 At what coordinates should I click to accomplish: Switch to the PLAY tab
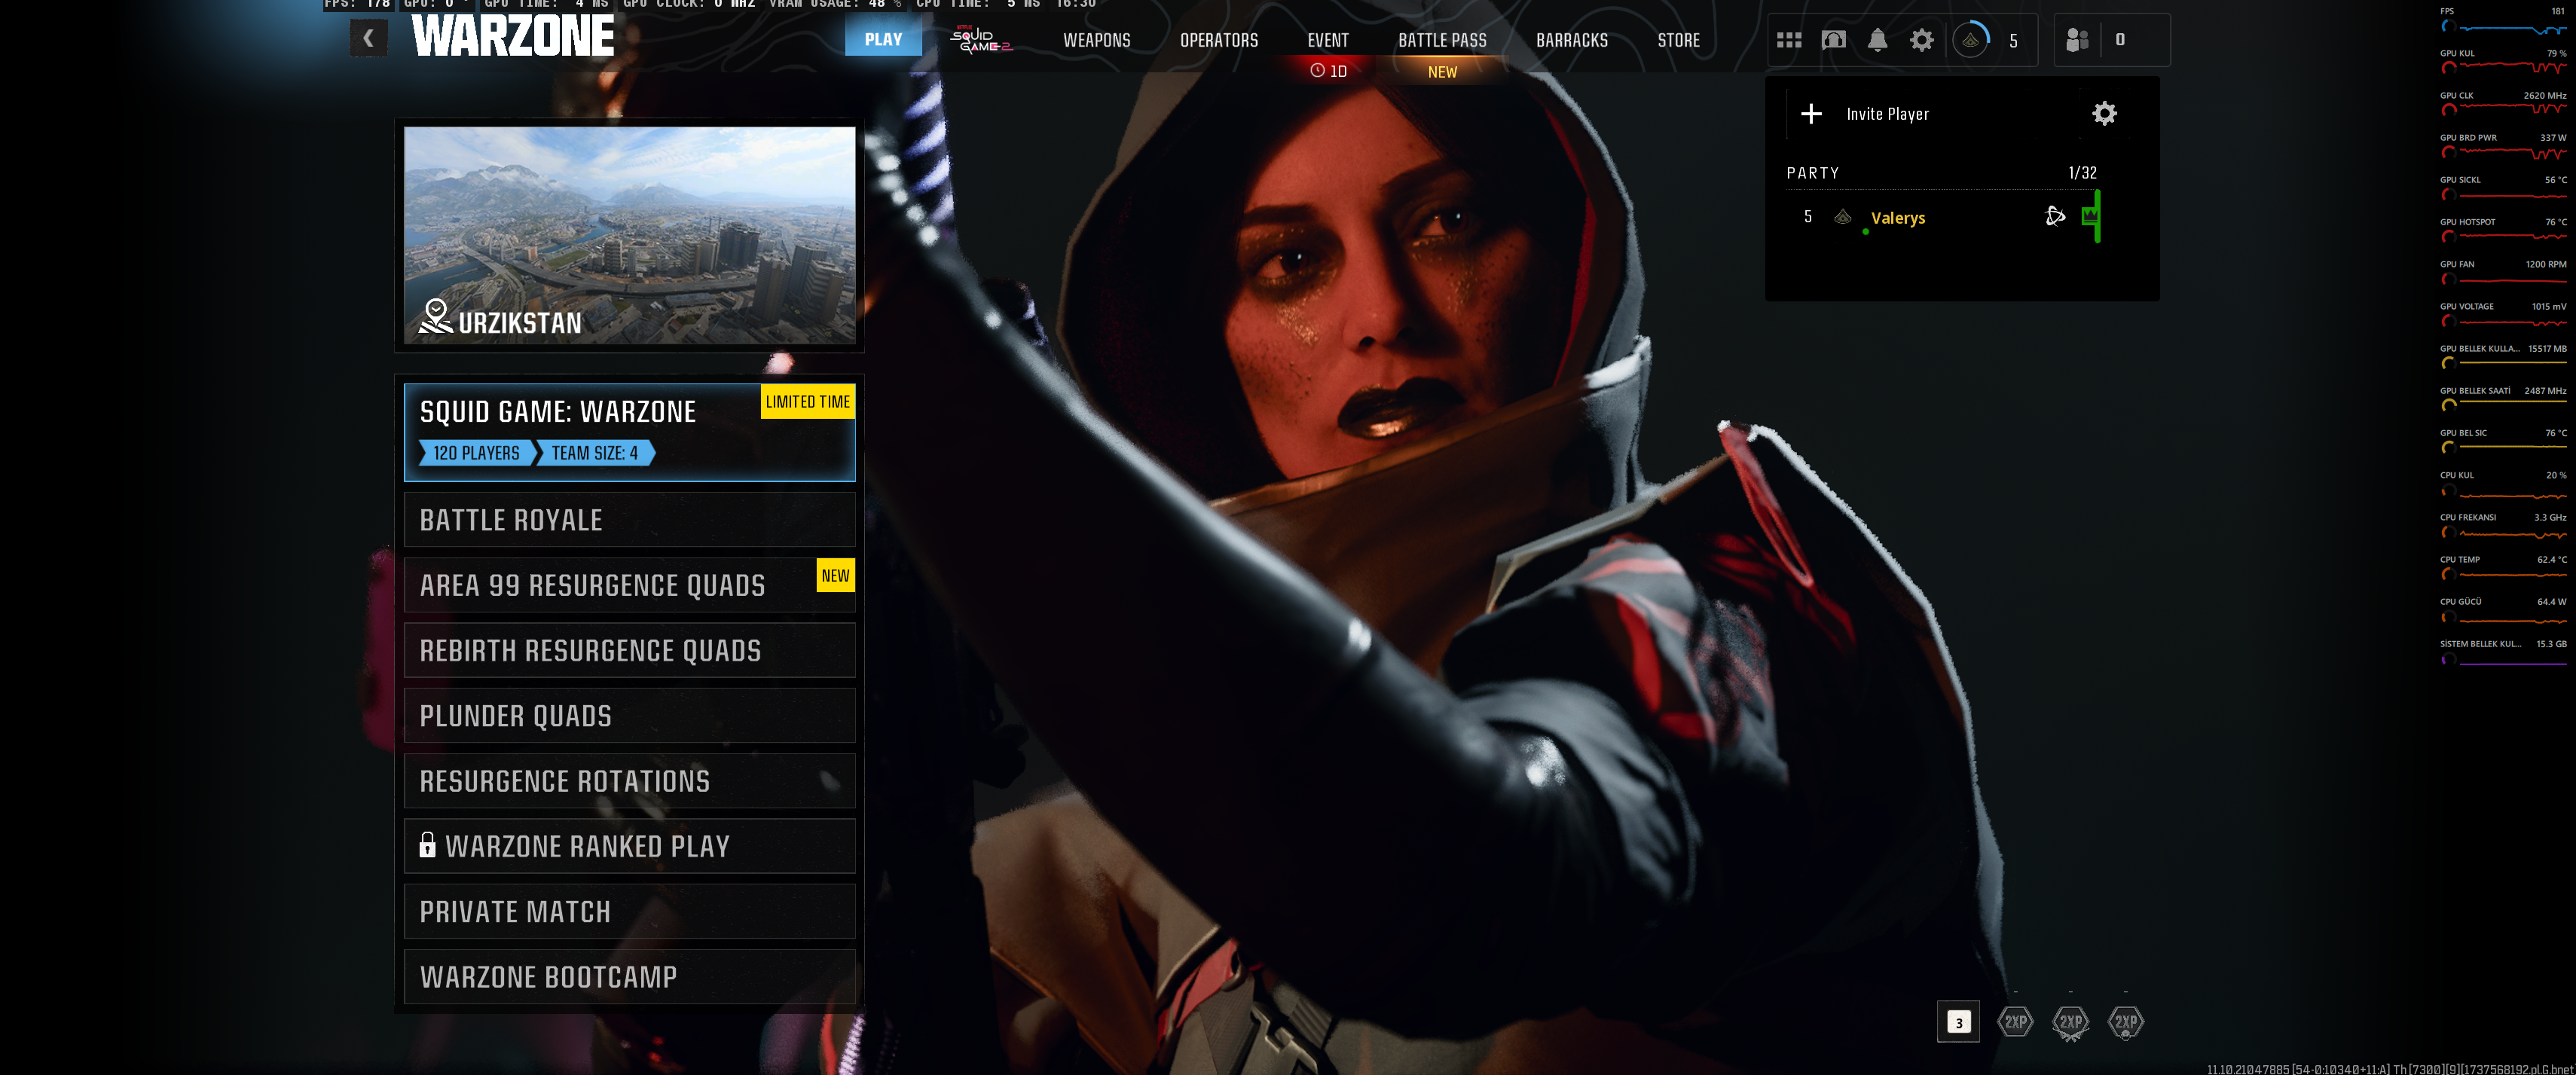point(883,40)
